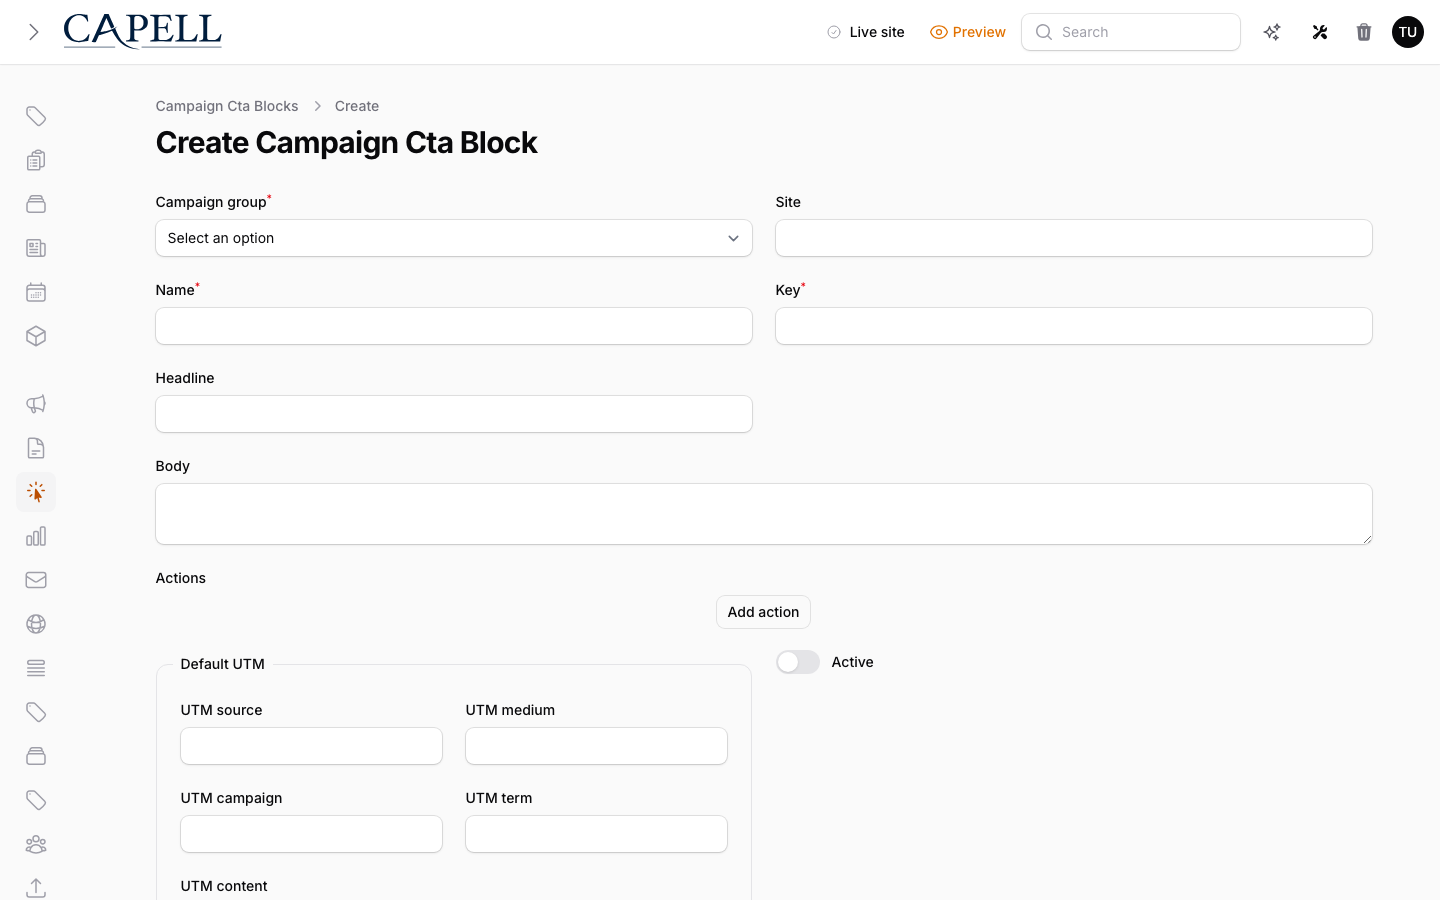This screenshot has height=900, width=1440.
Task: Click into the Key input field
Action: [1074, 326]
